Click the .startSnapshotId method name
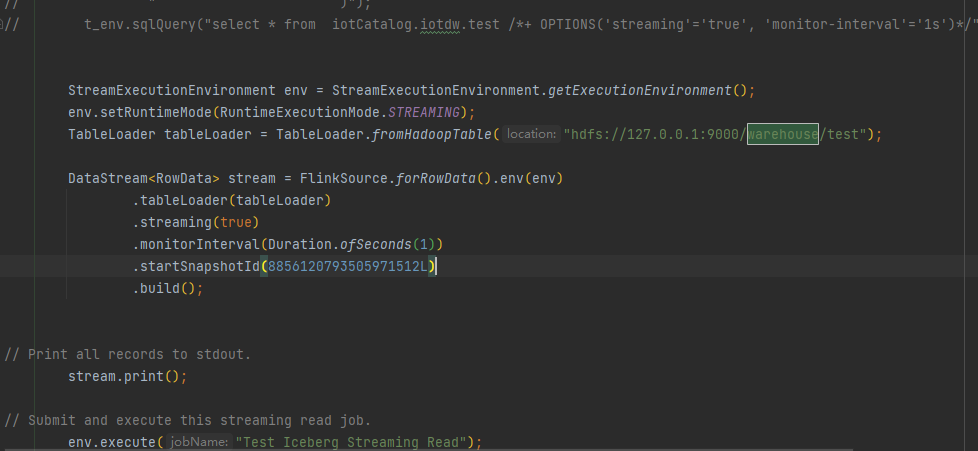978x451 pixels. [x=196, y=266]
